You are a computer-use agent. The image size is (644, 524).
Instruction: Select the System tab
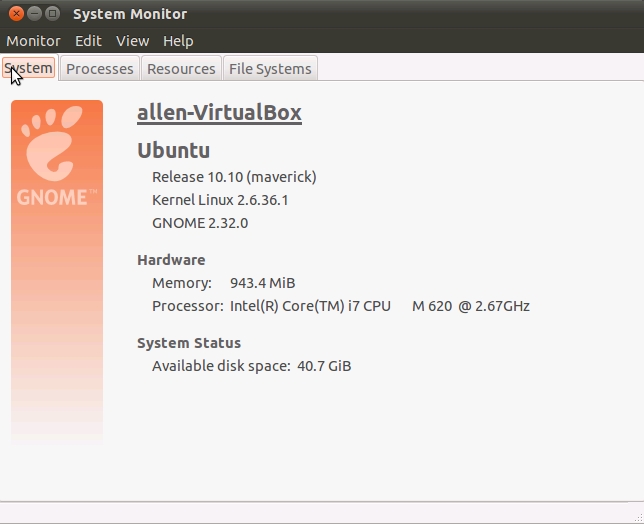[29, 68]
